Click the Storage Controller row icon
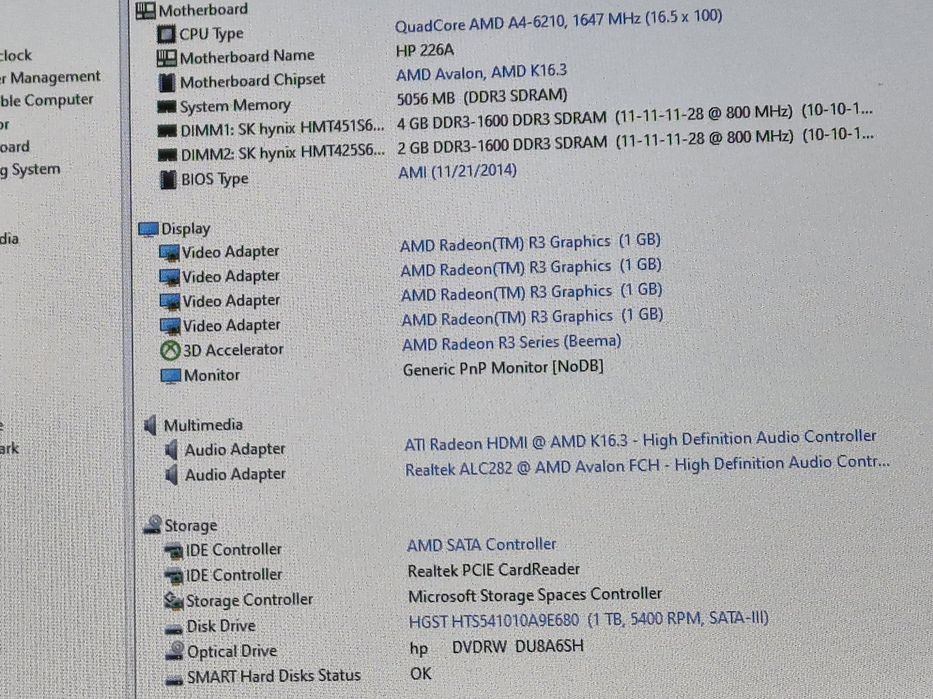The image size is (933, 699). [174, 601]
